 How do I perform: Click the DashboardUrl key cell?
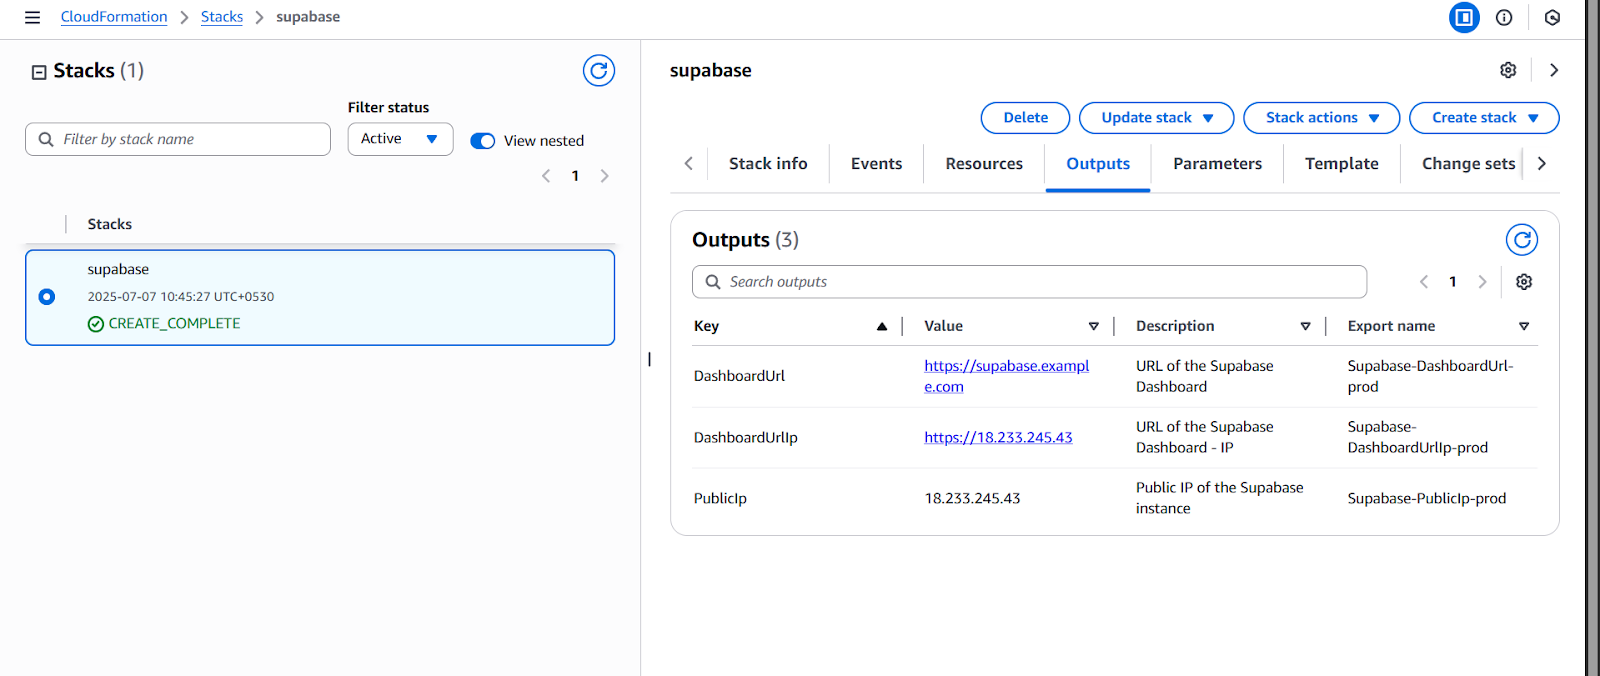click(739, 376)
